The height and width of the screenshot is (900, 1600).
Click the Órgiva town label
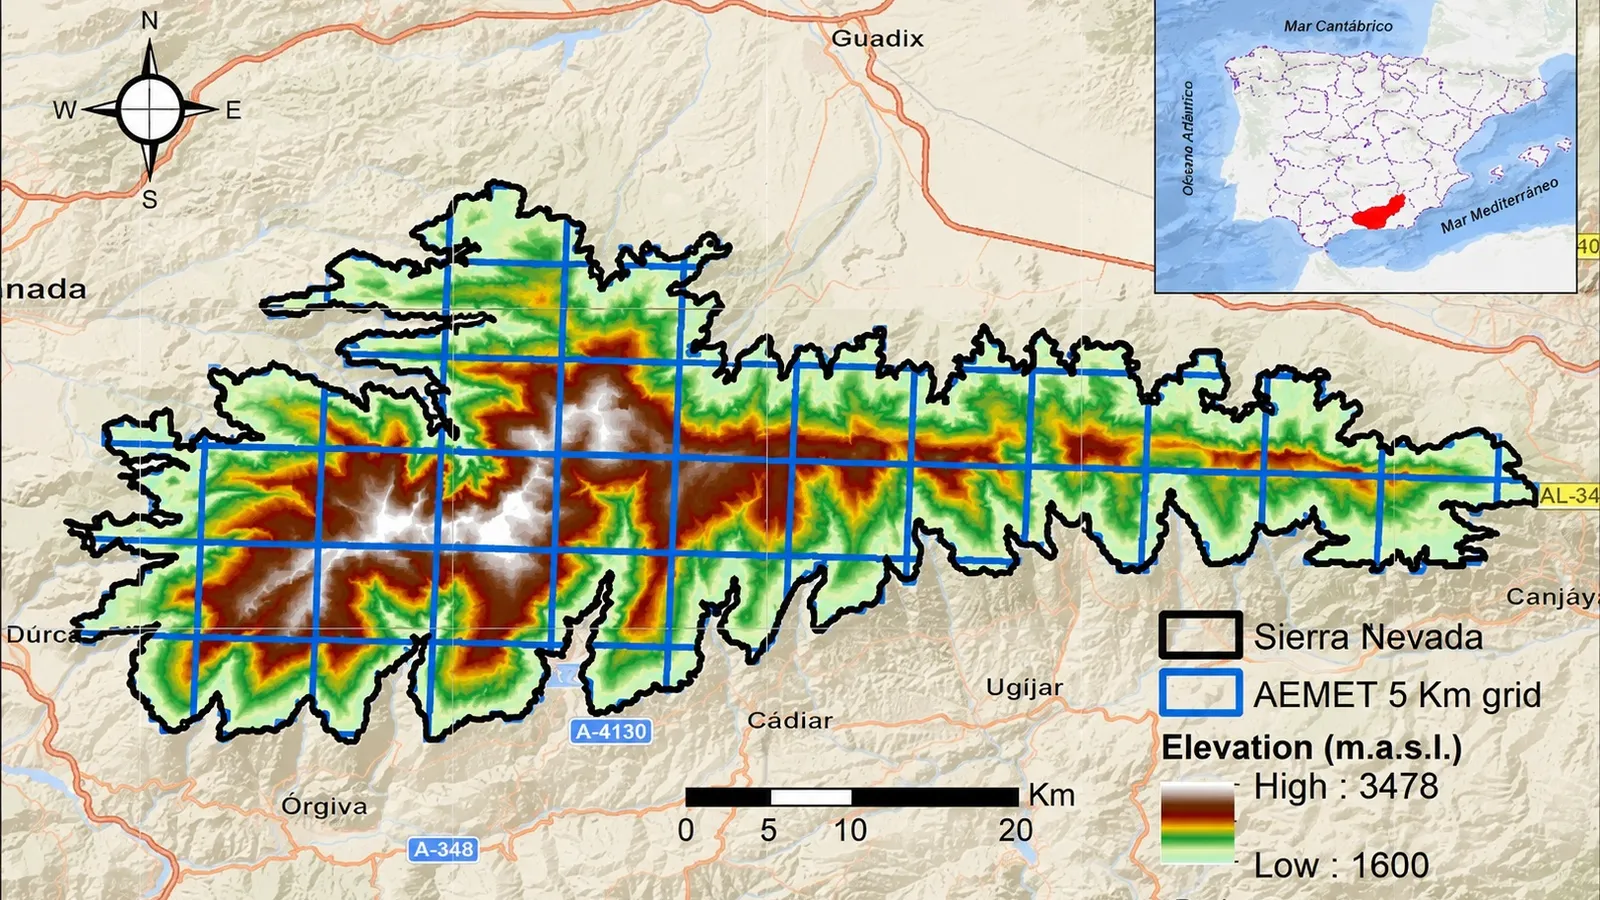(324, 806)
